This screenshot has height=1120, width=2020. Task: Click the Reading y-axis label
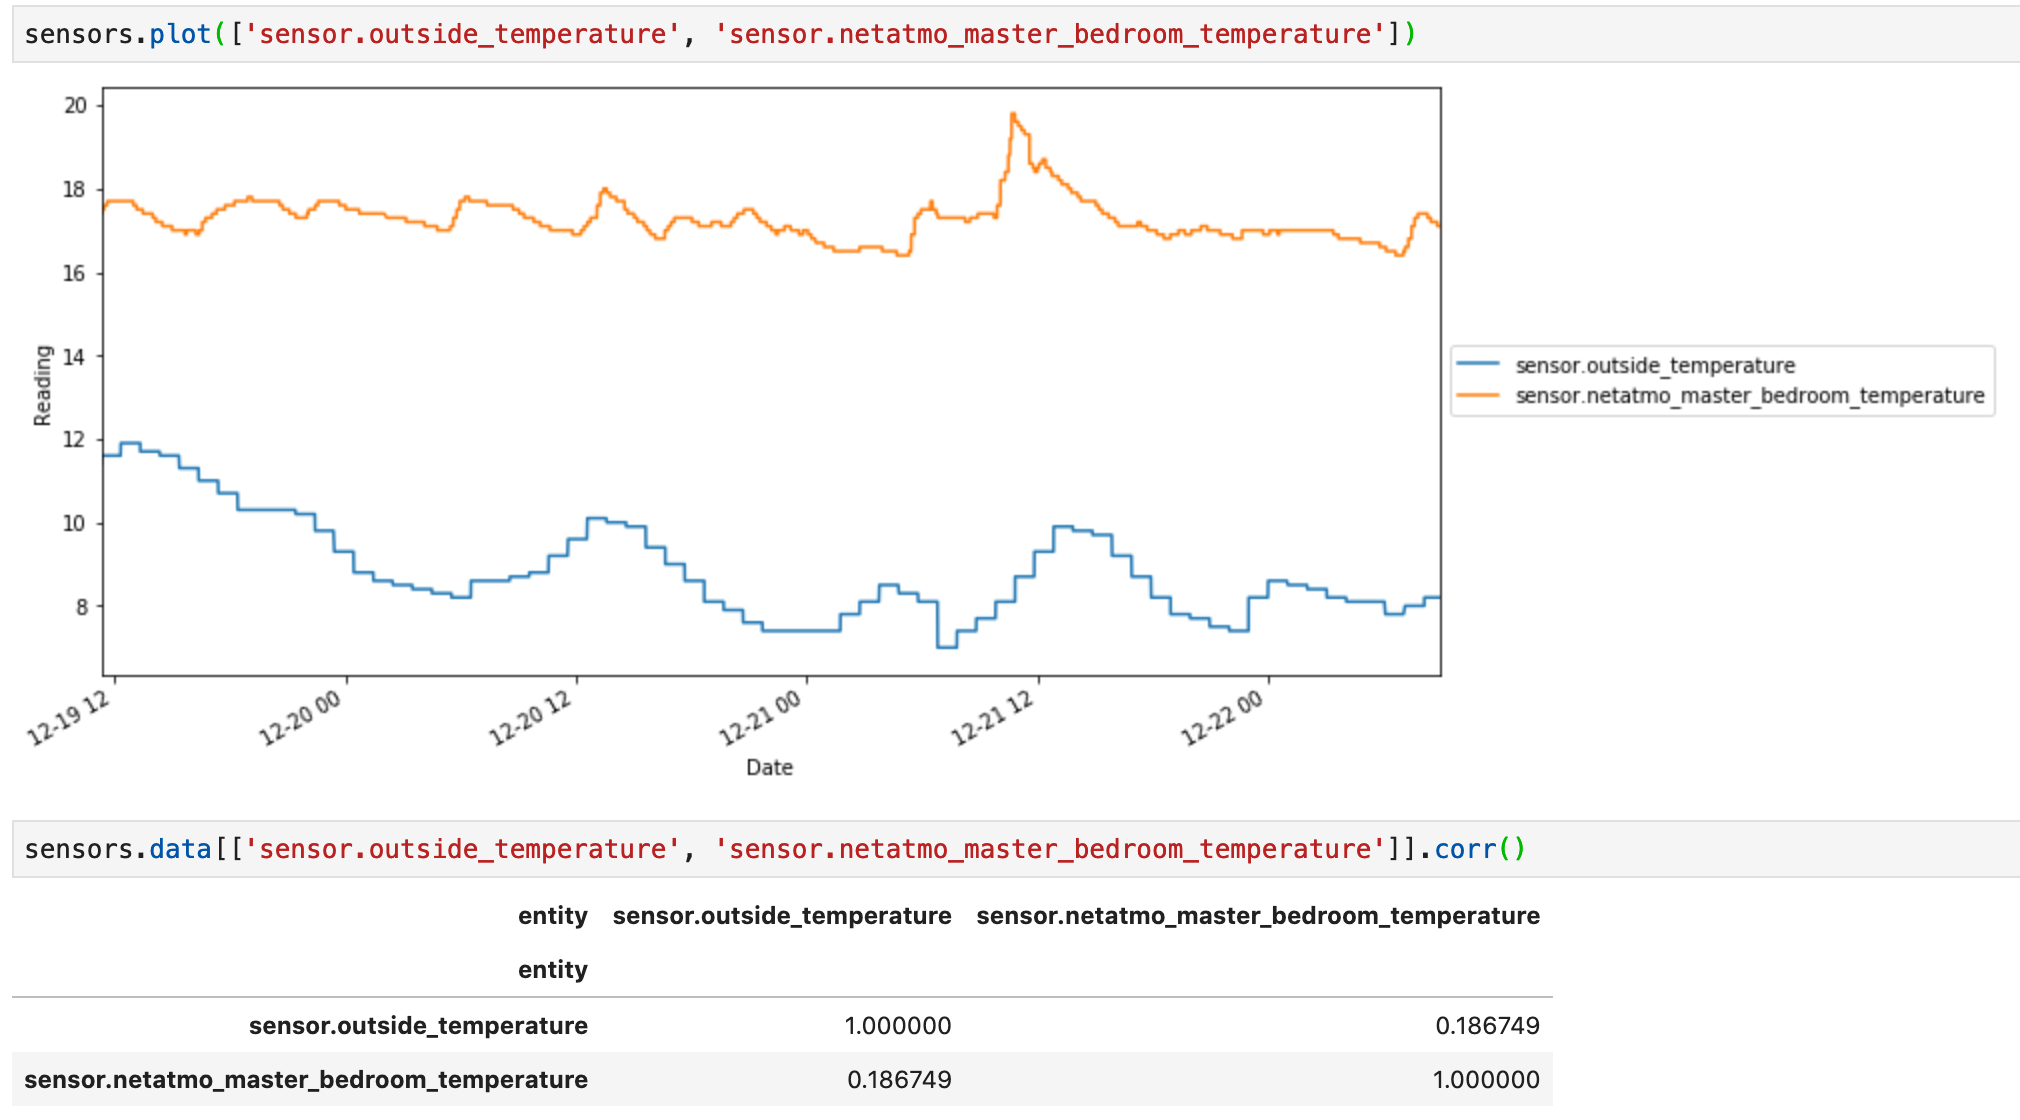pos(42,385)
